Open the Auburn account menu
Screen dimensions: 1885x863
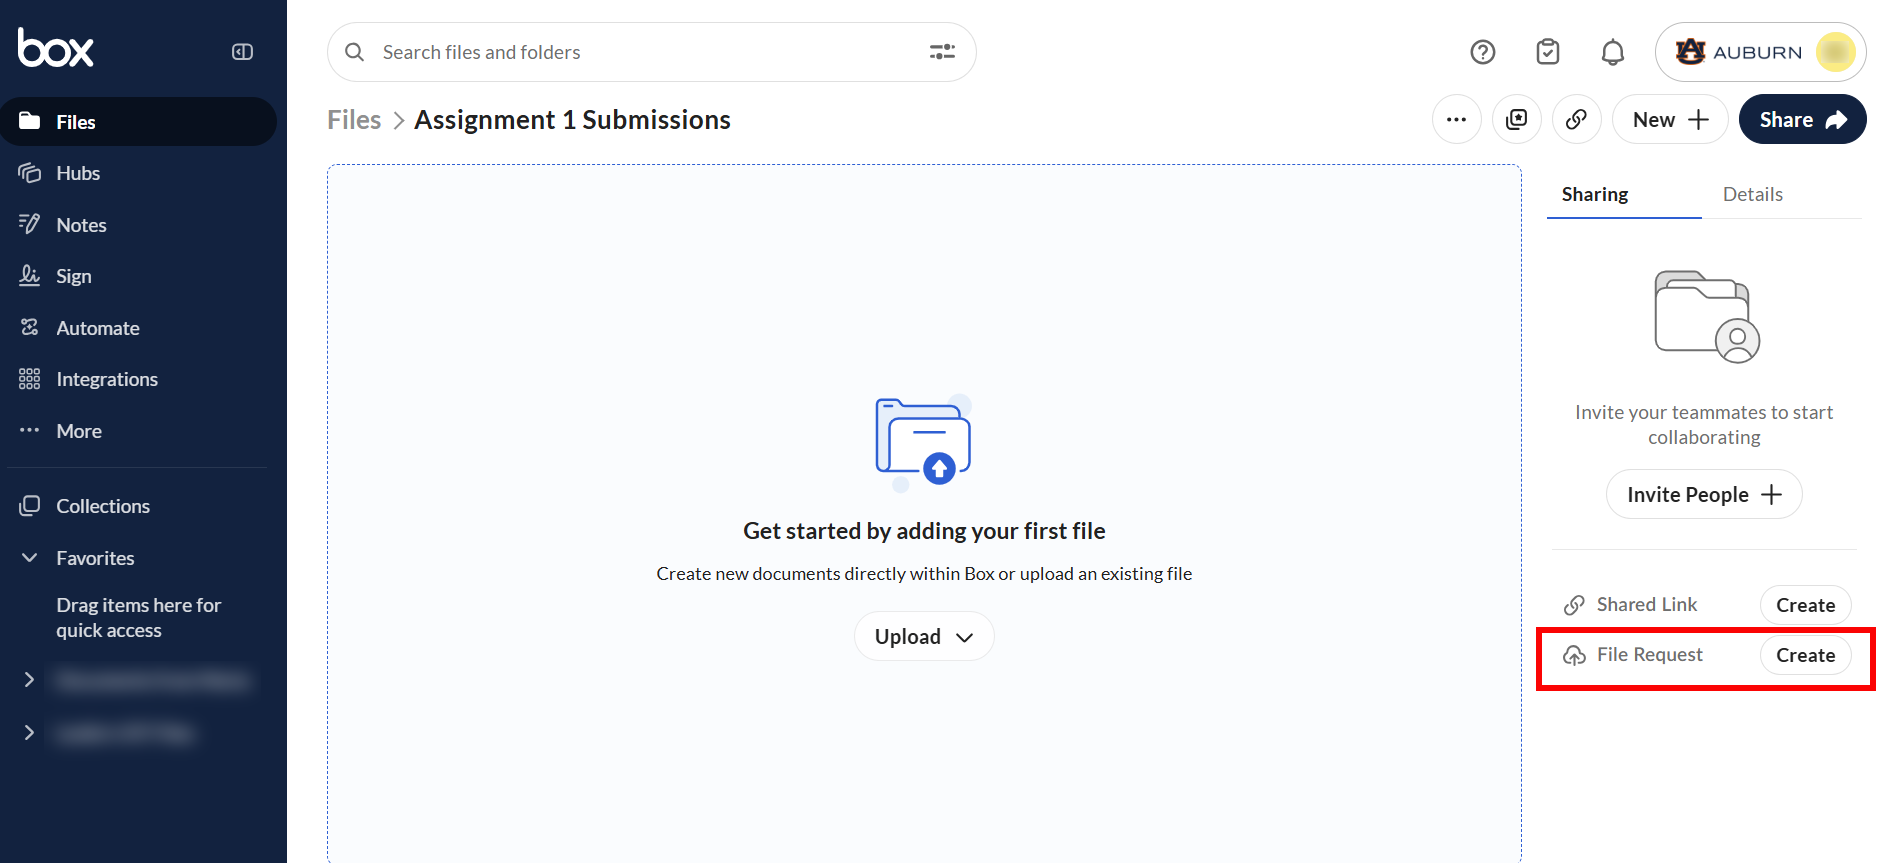[1760, 52]
